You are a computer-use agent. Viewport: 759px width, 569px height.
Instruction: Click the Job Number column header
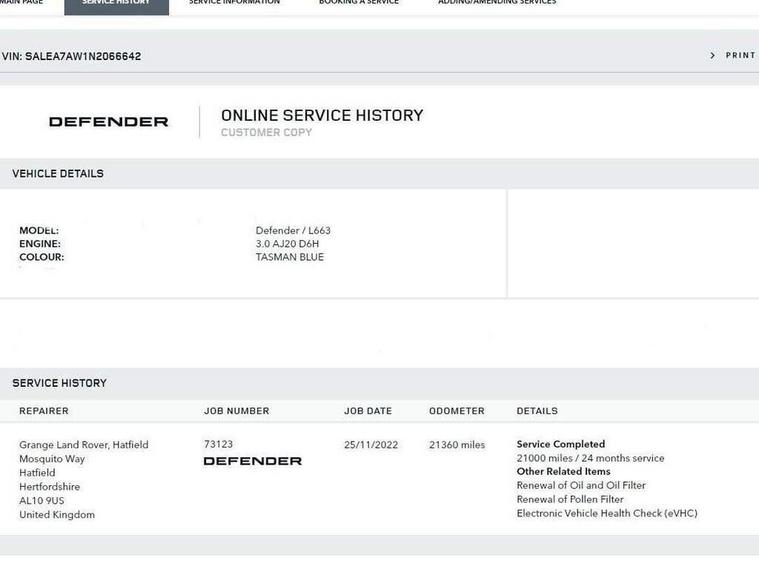coord(236,411)
